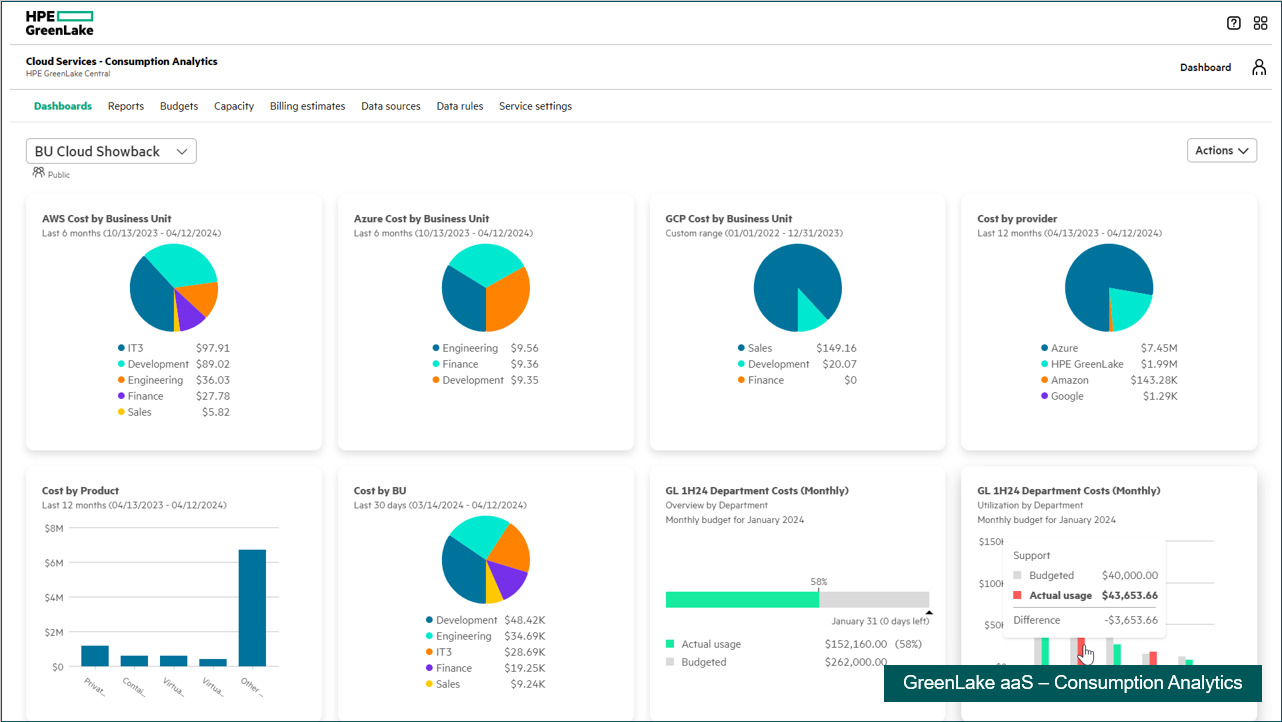Click the IT3 legend swatch in AWS chart
The image size is (1282, 722).
[x=121, y=348]
